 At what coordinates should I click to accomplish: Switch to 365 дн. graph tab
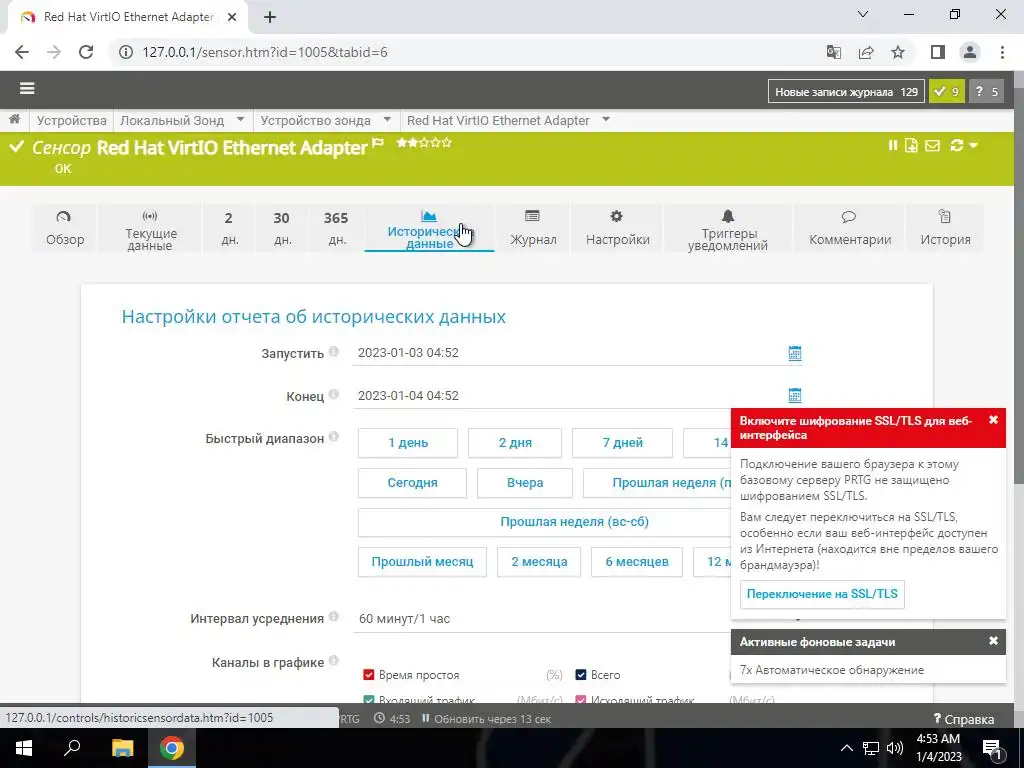click(336, 228)
